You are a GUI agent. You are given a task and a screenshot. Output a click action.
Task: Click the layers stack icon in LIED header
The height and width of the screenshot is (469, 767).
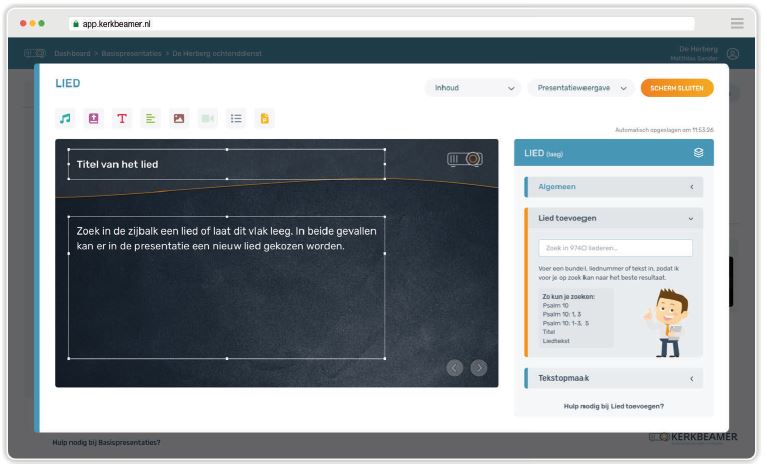click(699, 153)
